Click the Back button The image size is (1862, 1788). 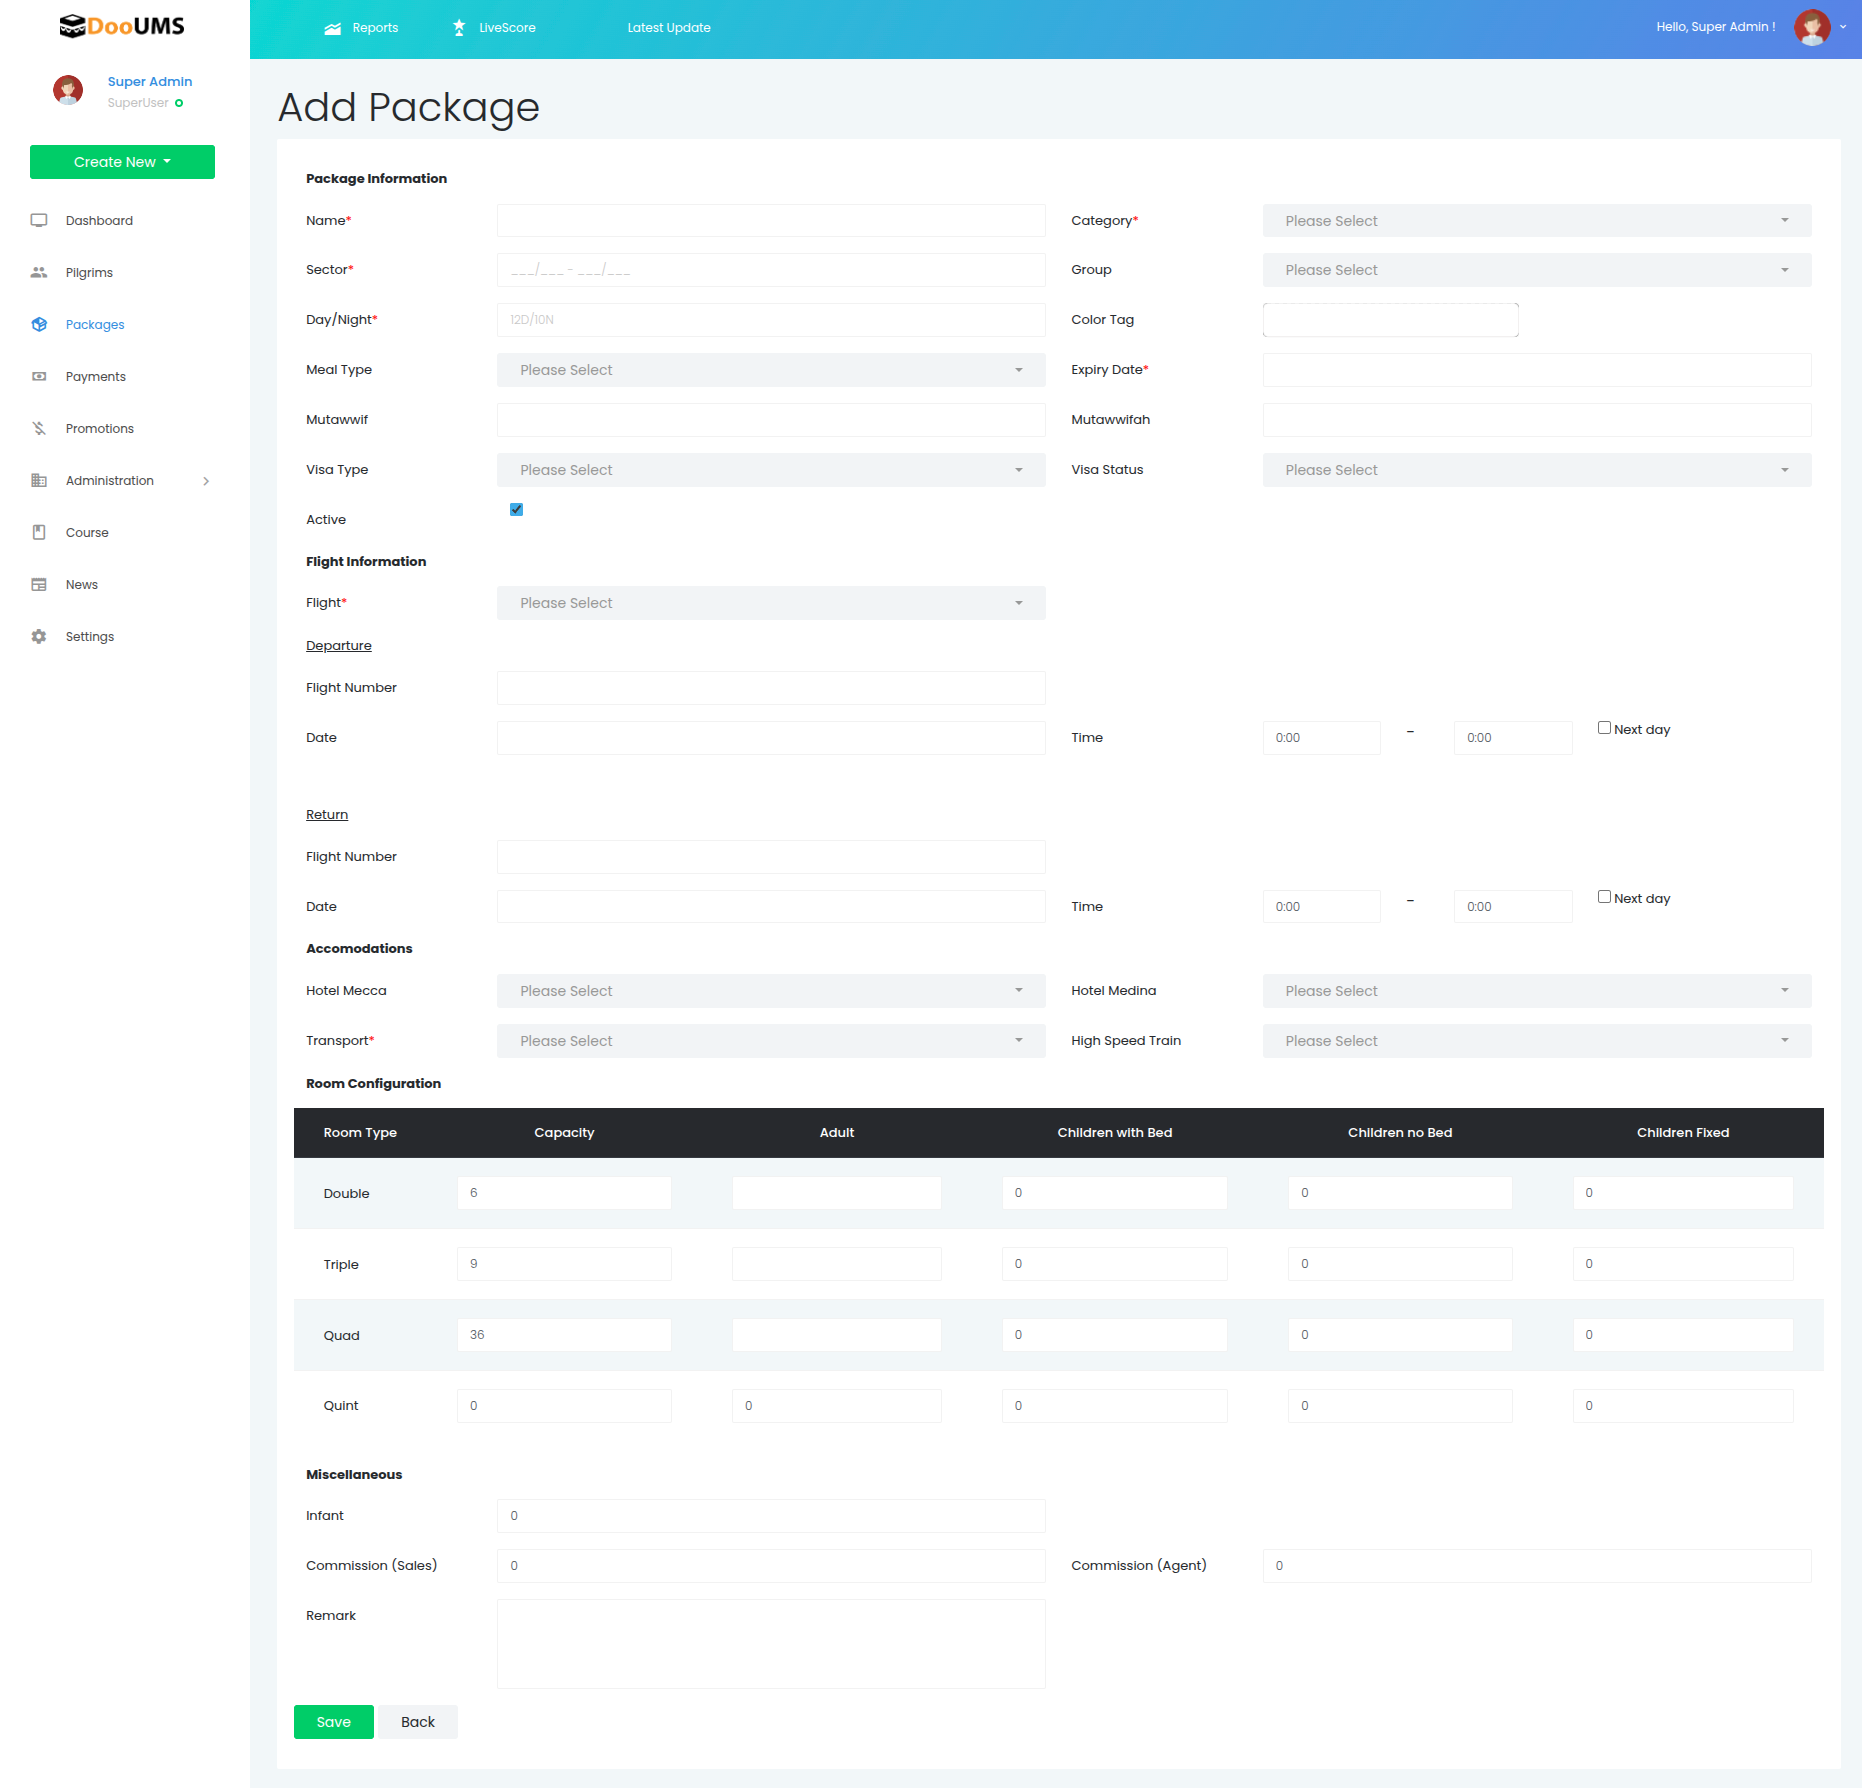[418, 1722]
